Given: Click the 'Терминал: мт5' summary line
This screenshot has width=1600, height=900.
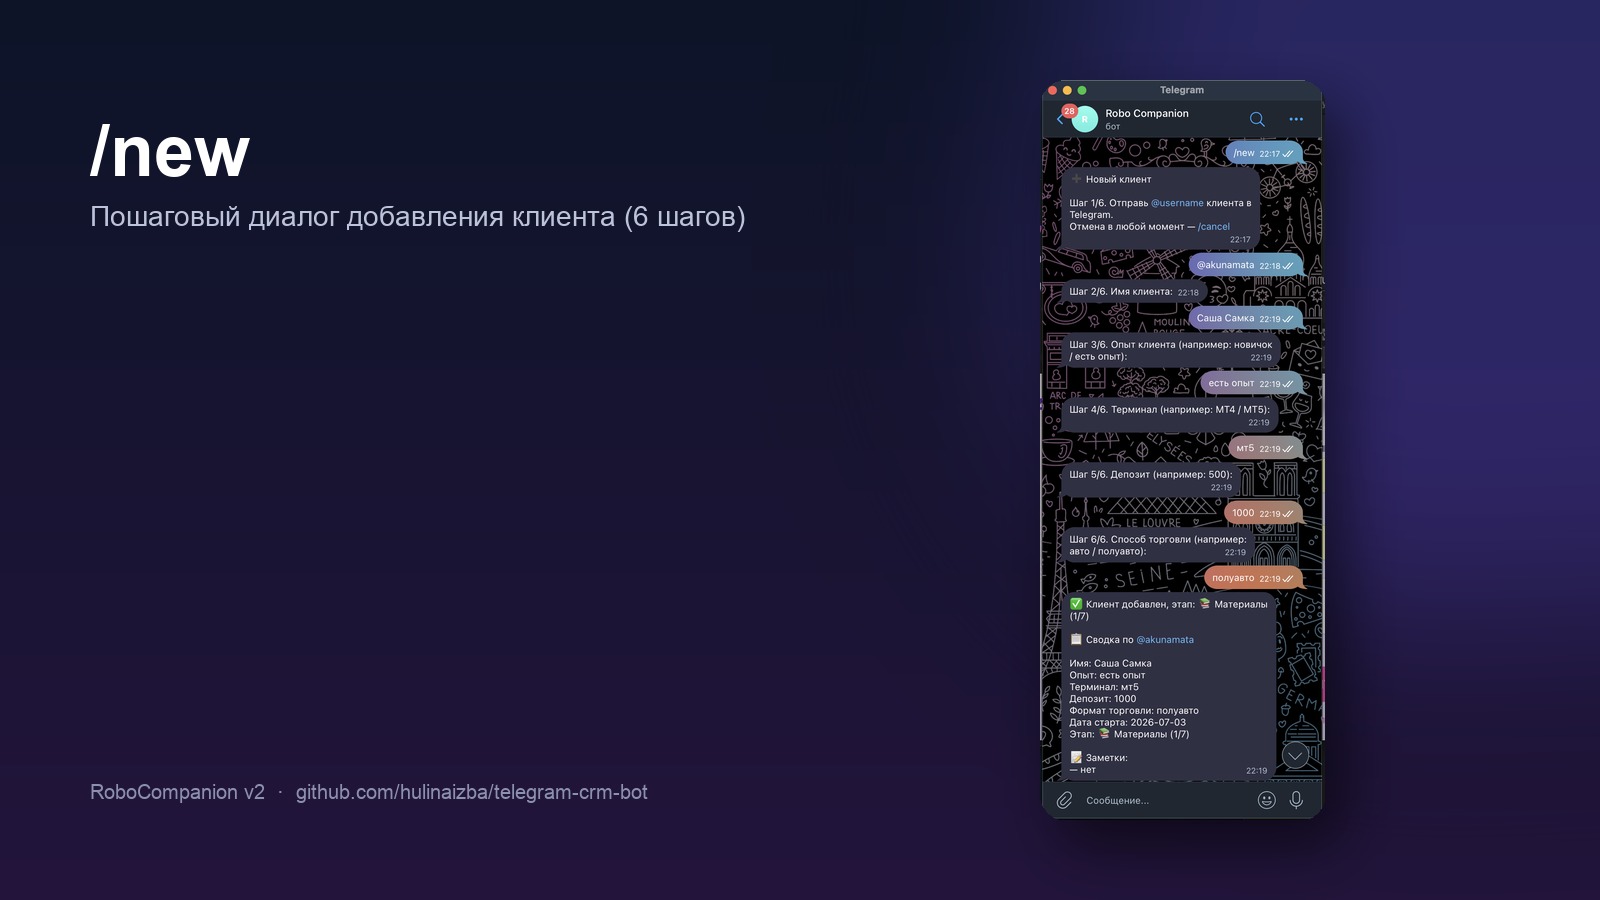Looking at the screenshot, I should pos(1104,687).
